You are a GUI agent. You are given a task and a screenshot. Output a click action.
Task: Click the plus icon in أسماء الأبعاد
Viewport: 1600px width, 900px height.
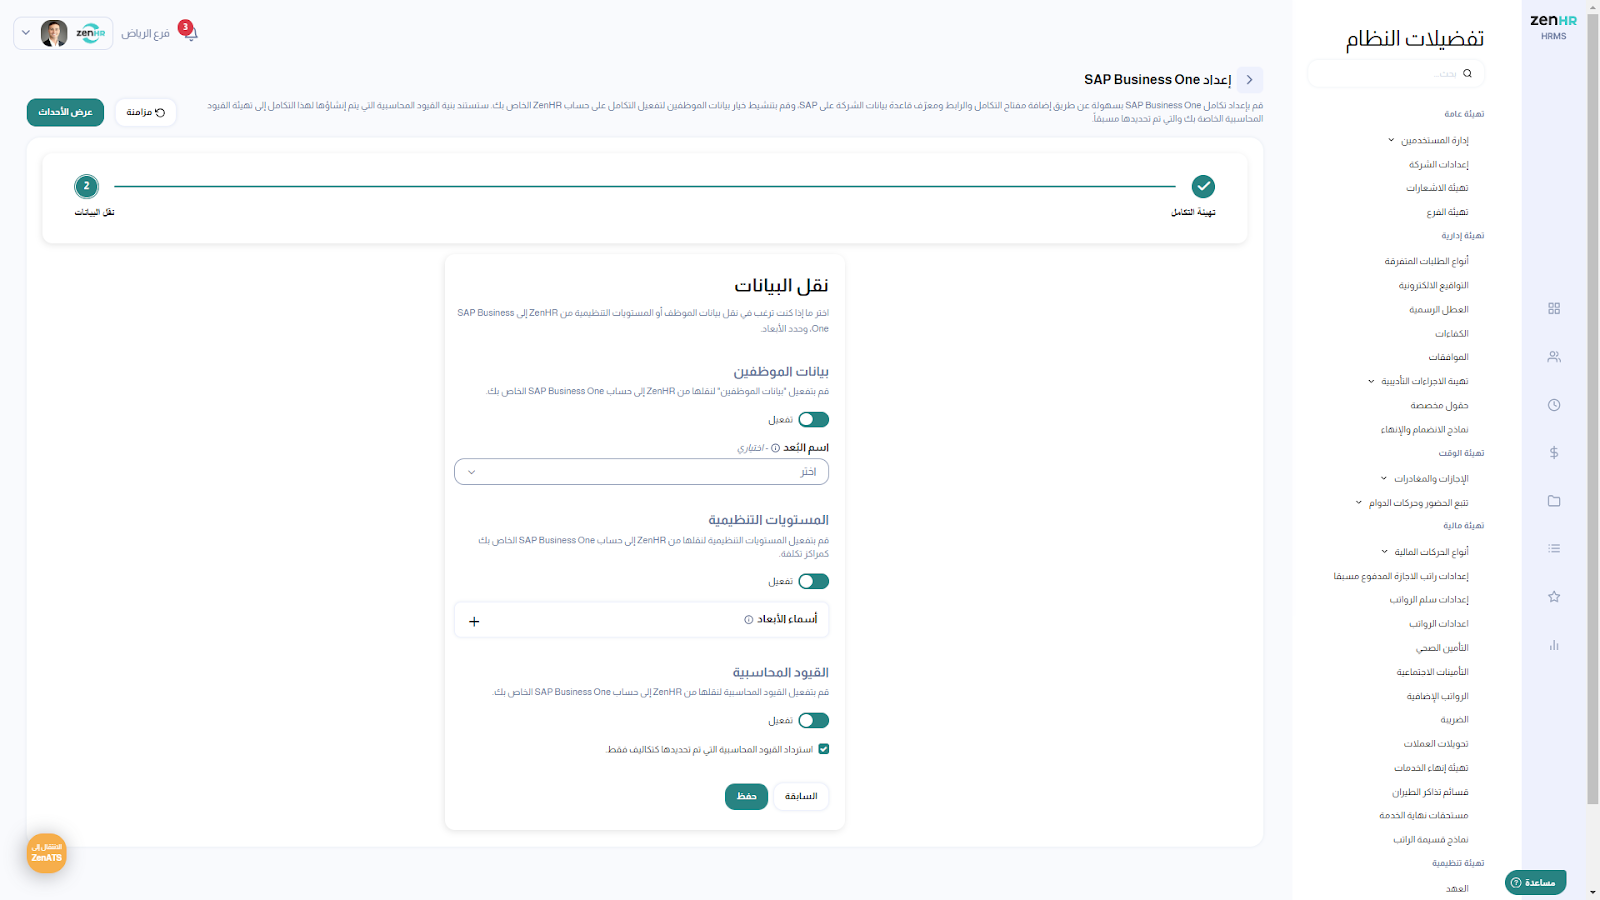[x=474, y=622]
